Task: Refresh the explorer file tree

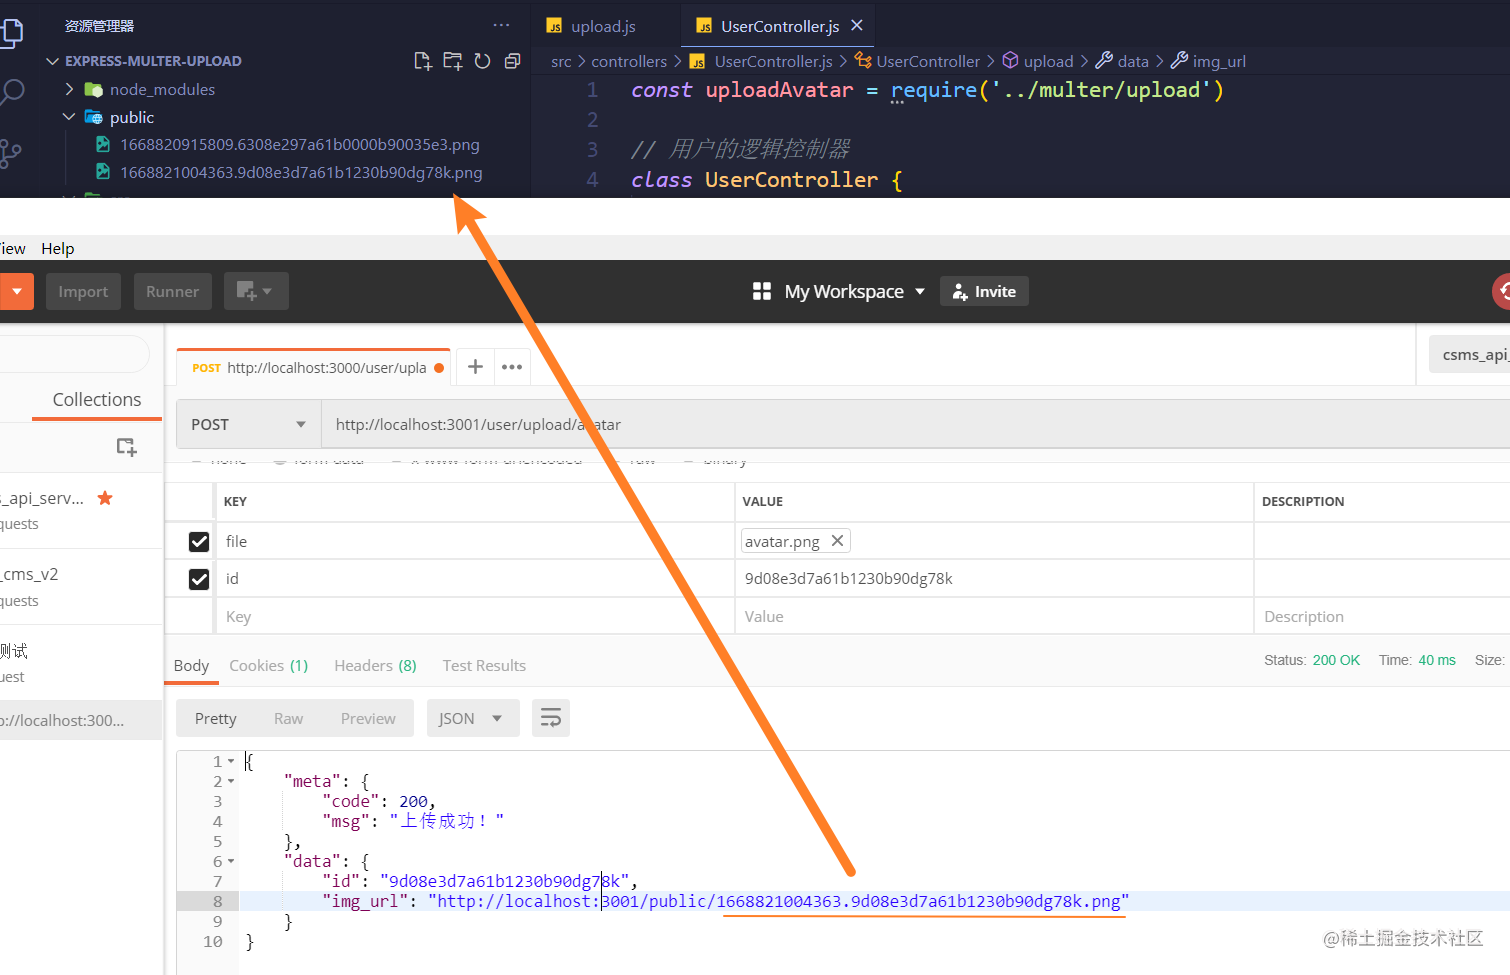Action: click(x=482, y=61)
